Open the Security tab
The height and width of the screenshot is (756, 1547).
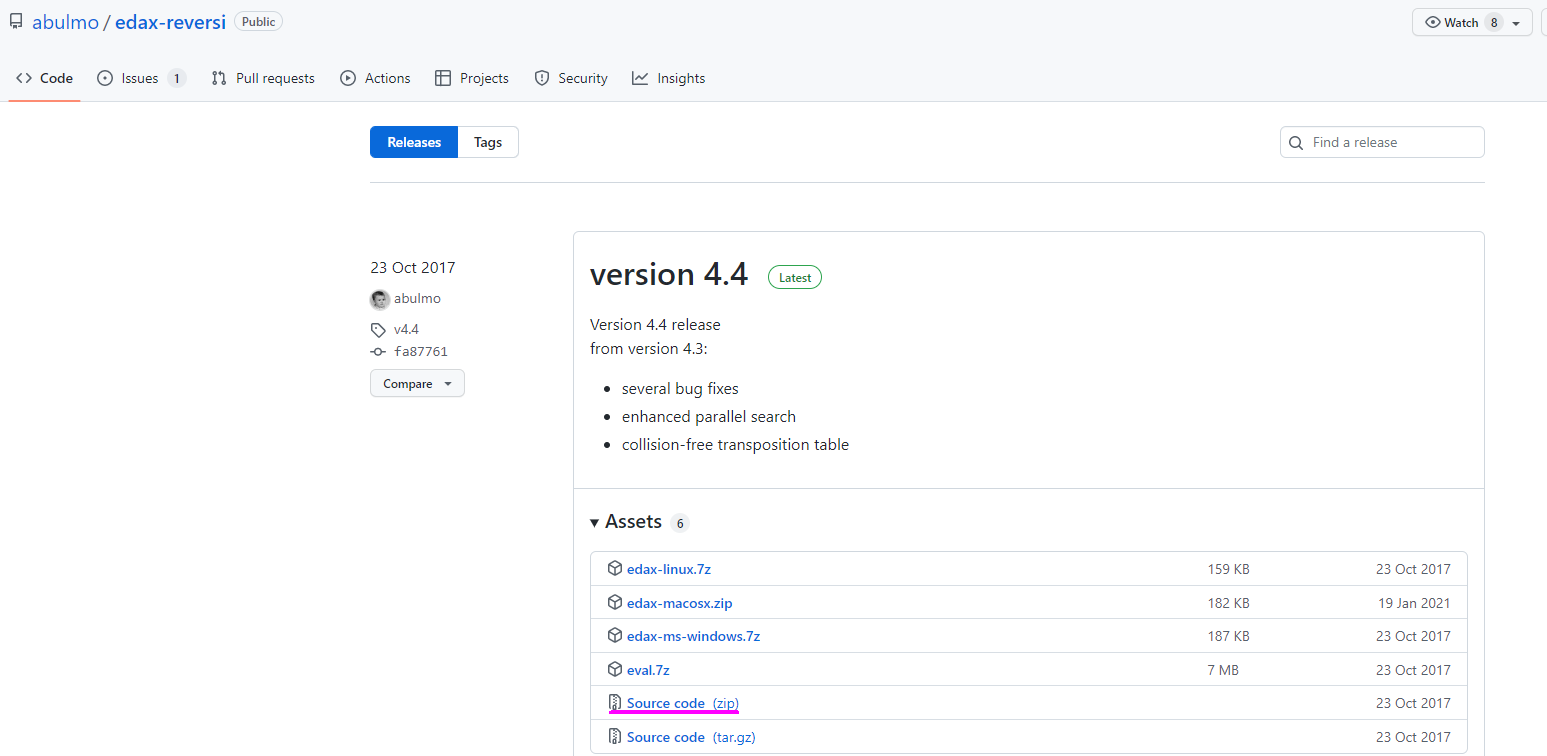pos(571,78)
